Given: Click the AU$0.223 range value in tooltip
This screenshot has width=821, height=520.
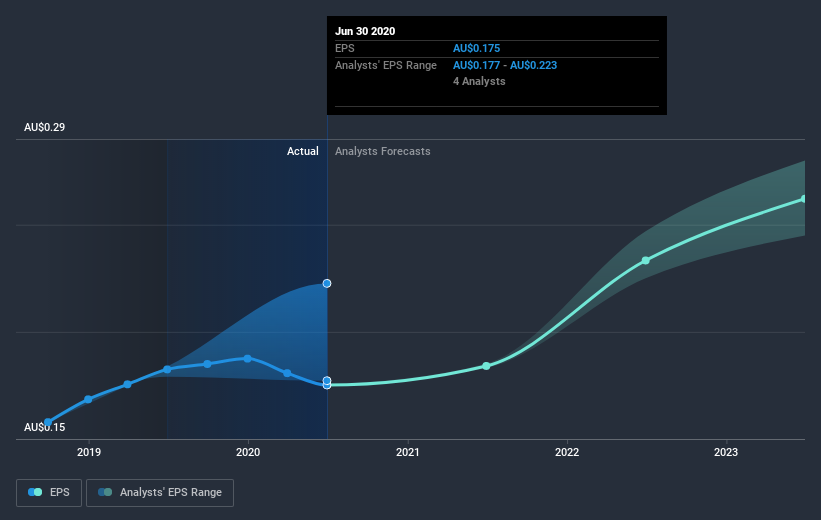Looking at the screenshot, I should [x=534, y=65].
